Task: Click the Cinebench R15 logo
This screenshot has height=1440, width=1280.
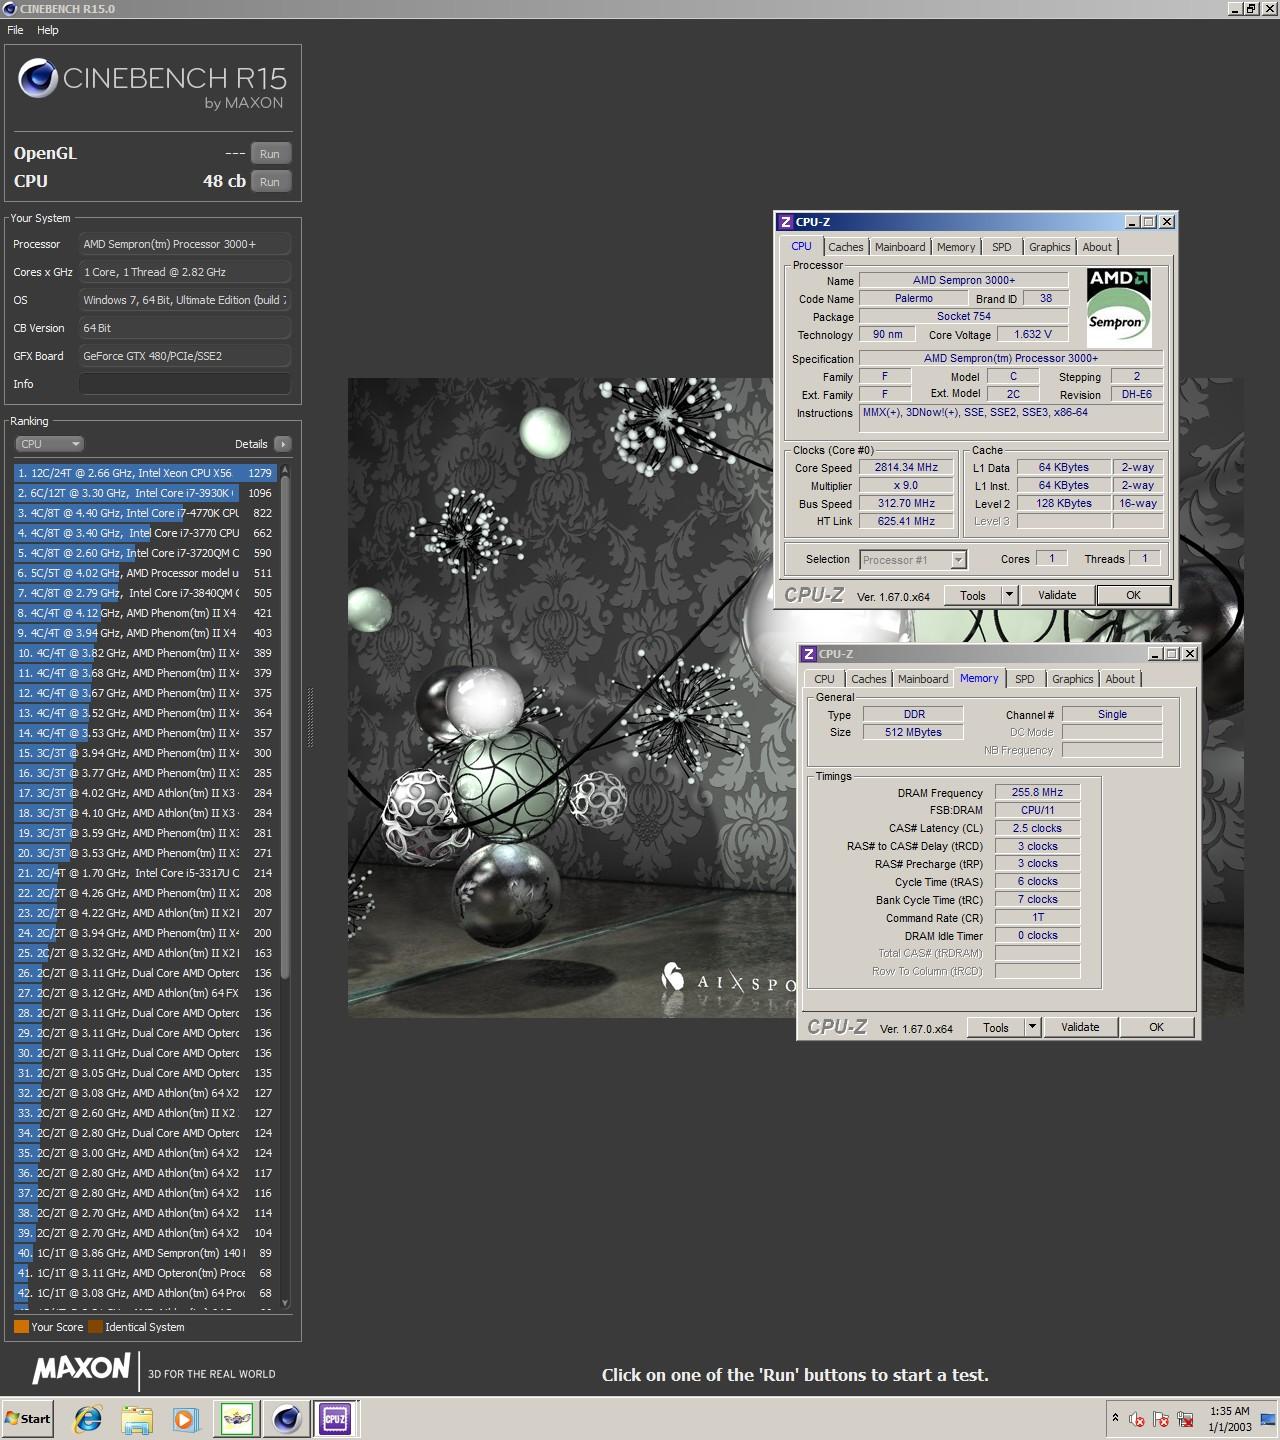Action: coord(152,84)
